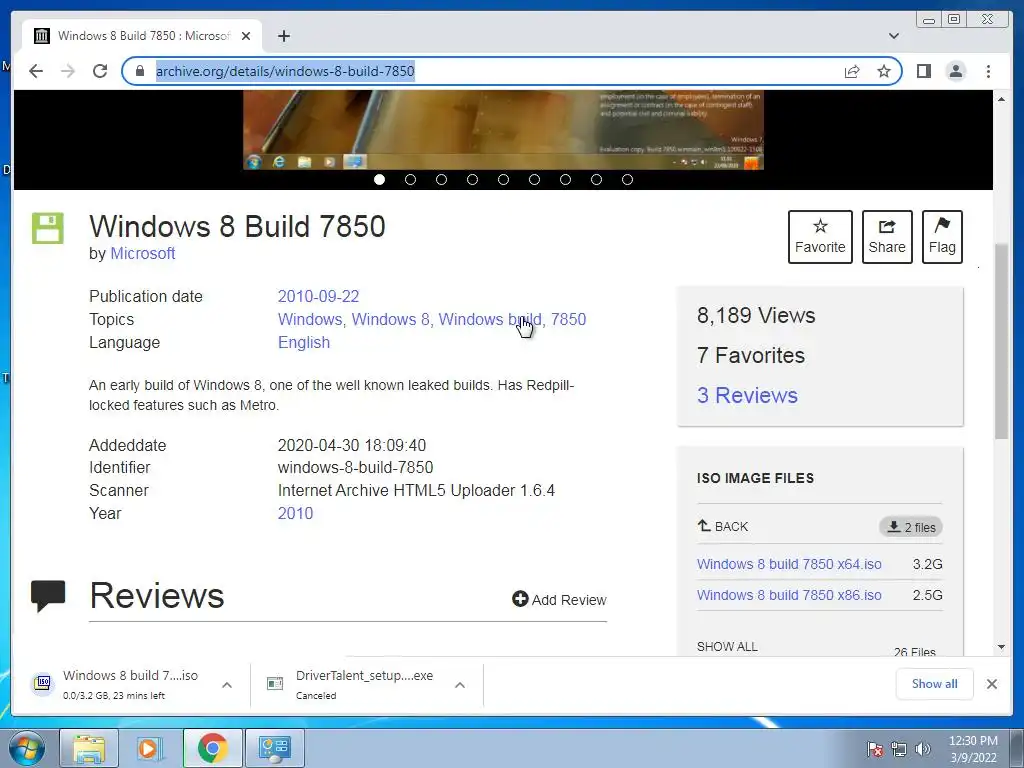Viewport: 1024px width, 768px height.
Task: Go back to previous page
Action: 36,71
